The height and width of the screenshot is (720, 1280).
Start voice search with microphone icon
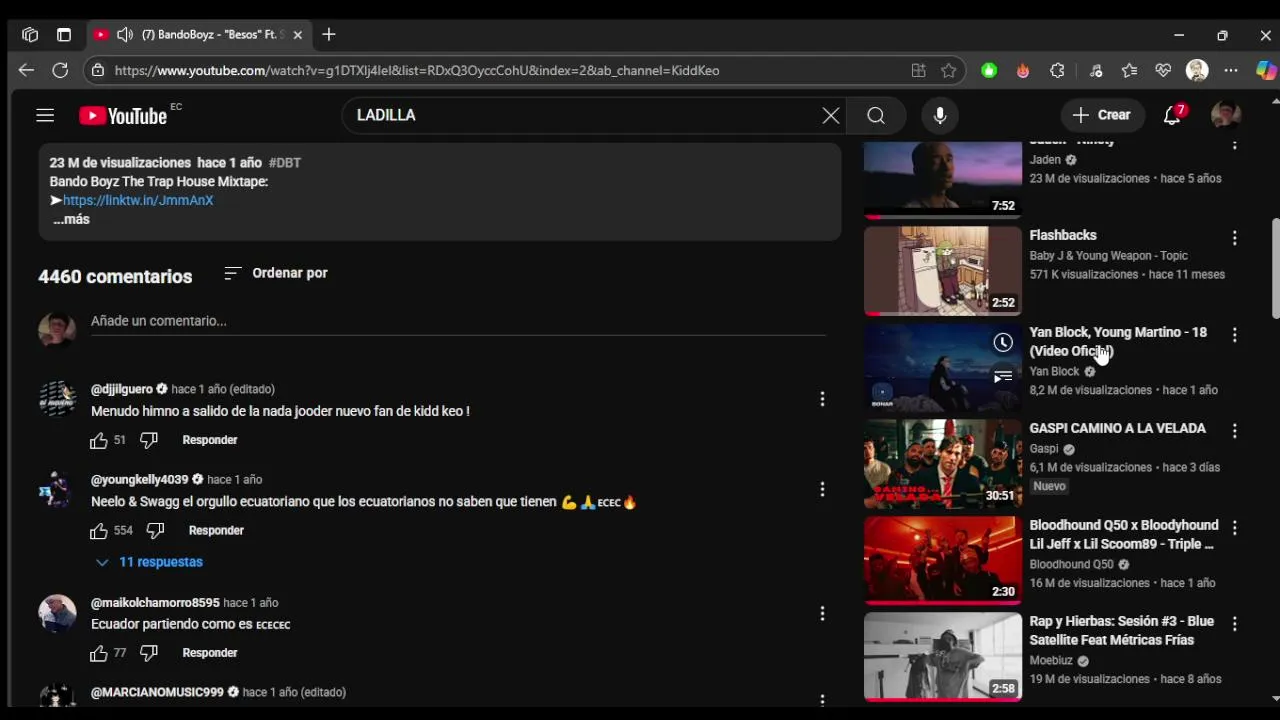(x=940, y=115)
